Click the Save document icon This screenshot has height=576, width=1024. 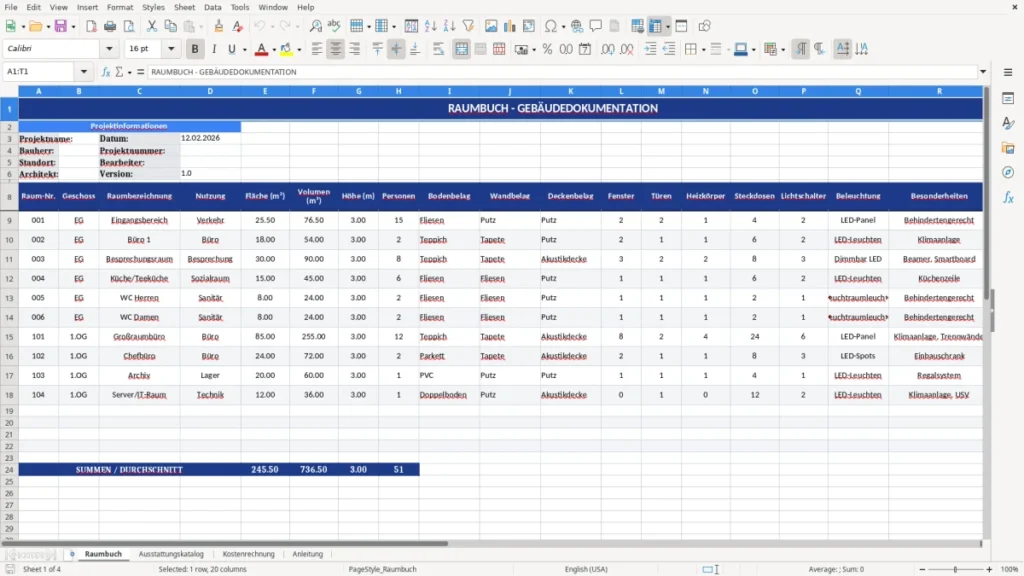pyautogui.click(x=61, y=26)
